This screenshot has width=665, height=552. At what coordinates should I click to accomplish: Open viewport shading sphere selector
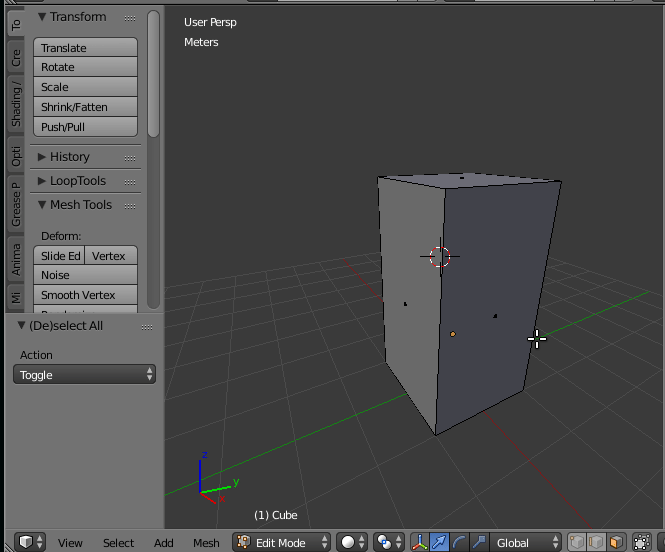coord(352,542)
